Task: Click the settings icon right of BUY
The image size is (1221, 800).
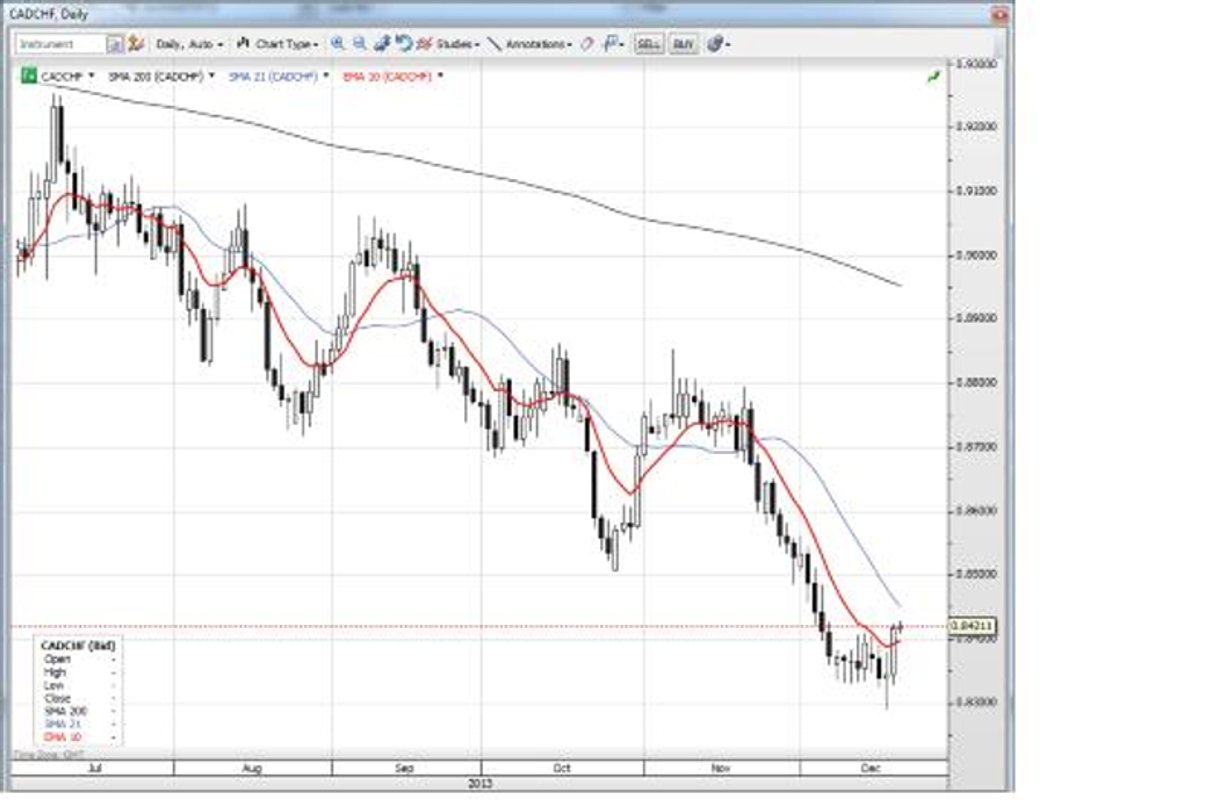Action: tap(714, 44)
